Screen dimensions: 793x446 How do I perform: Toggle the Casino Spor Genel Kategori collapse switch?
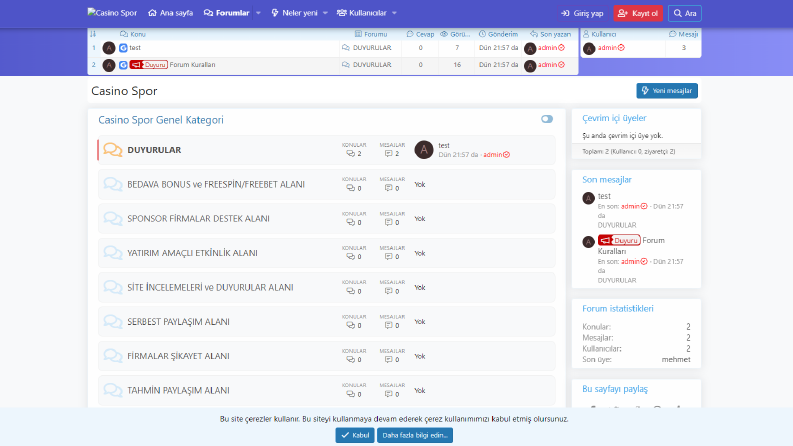pos(547,119)
